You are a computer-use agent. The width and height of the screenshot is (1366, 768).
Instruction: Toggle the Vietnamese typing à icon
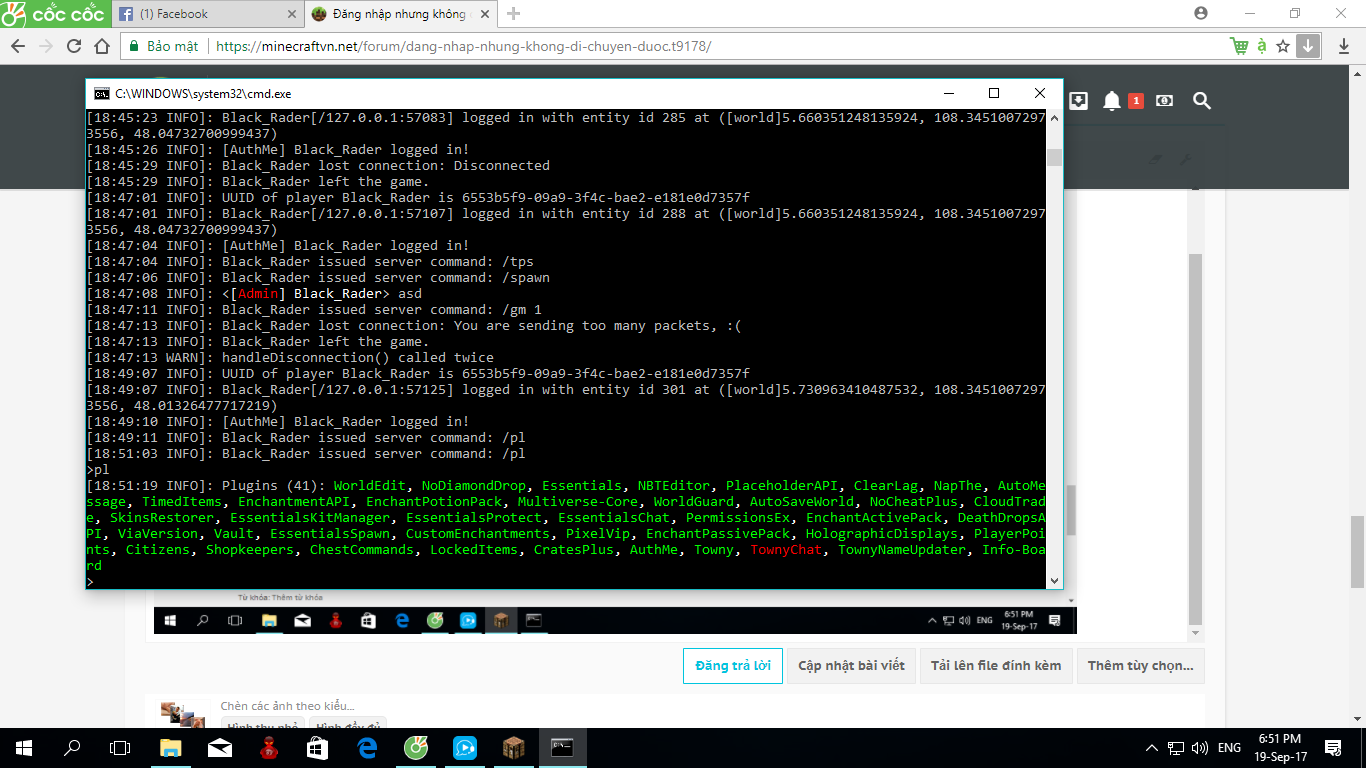click(1262, 46)
